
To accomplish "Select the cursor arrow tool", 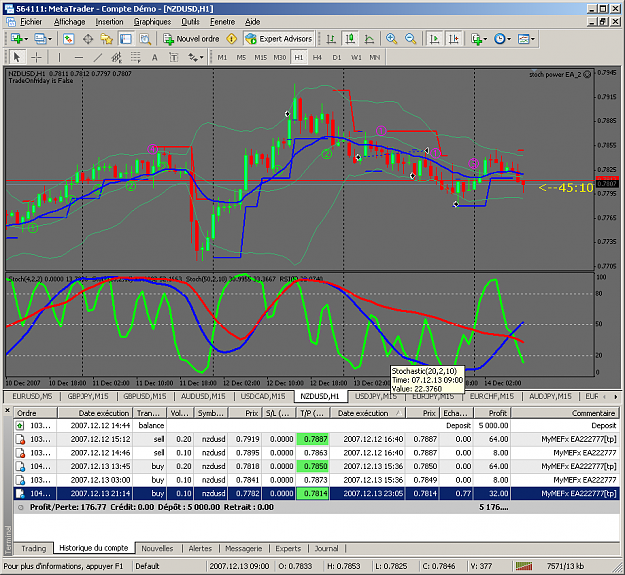I will point(17,57).
